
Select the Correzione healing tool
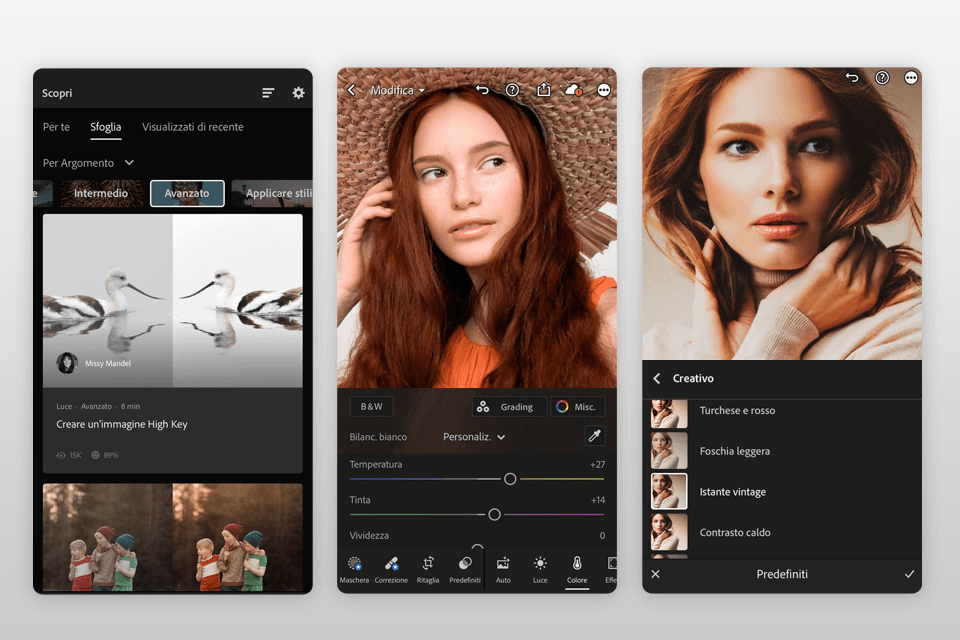(391, 569)
